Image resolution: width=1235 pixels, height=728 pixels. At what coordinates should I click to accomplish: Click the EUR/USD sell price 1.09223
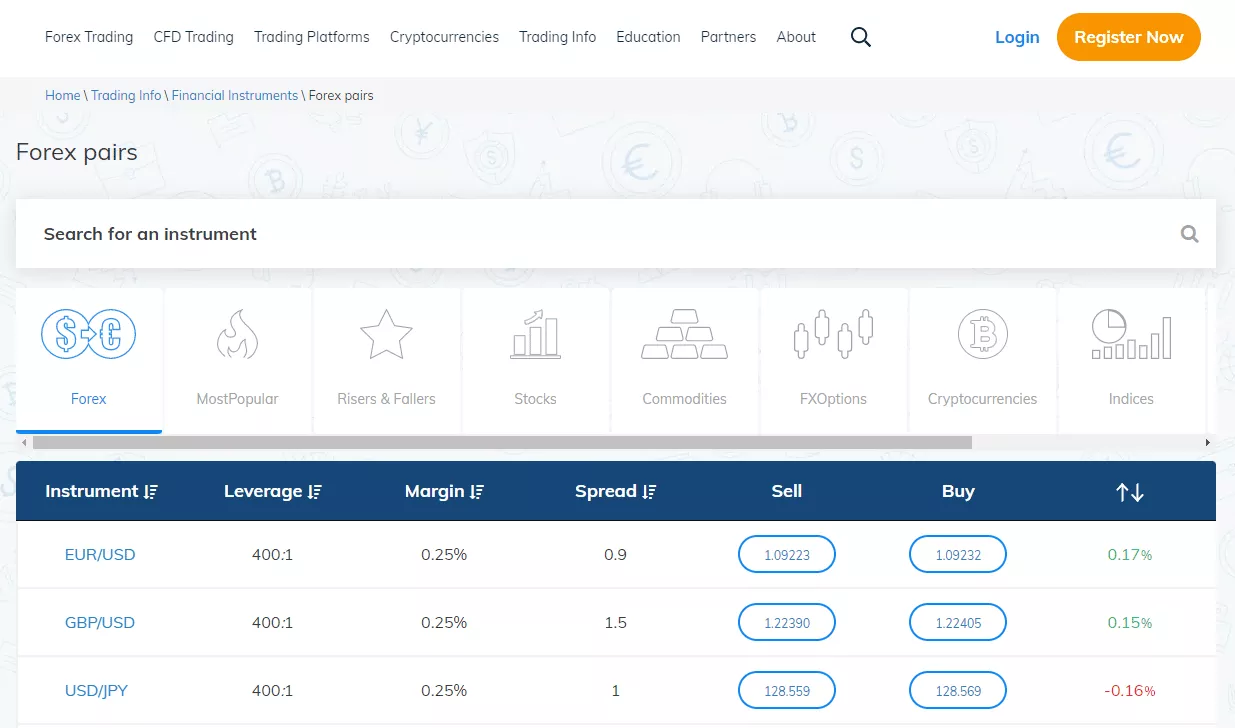coord(786,554)
